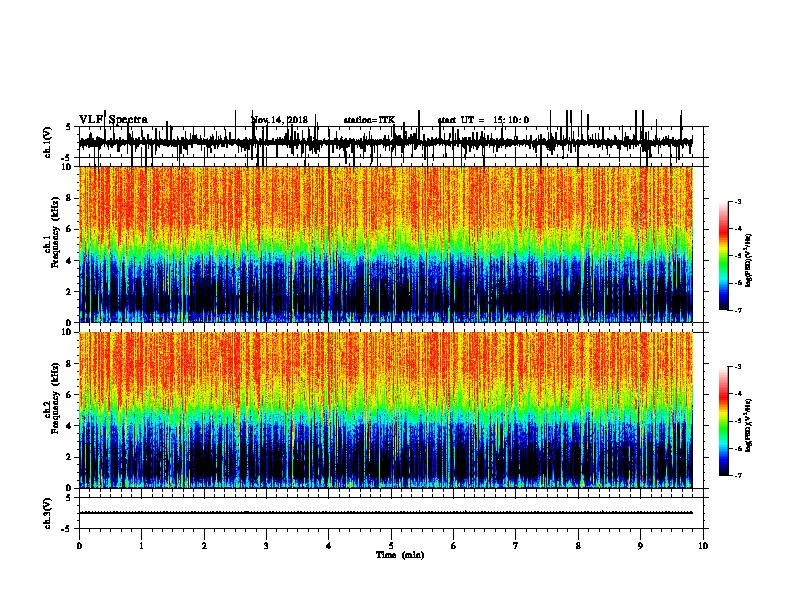
Task: Click time axis tick label "4"
Action: [329, 546]
